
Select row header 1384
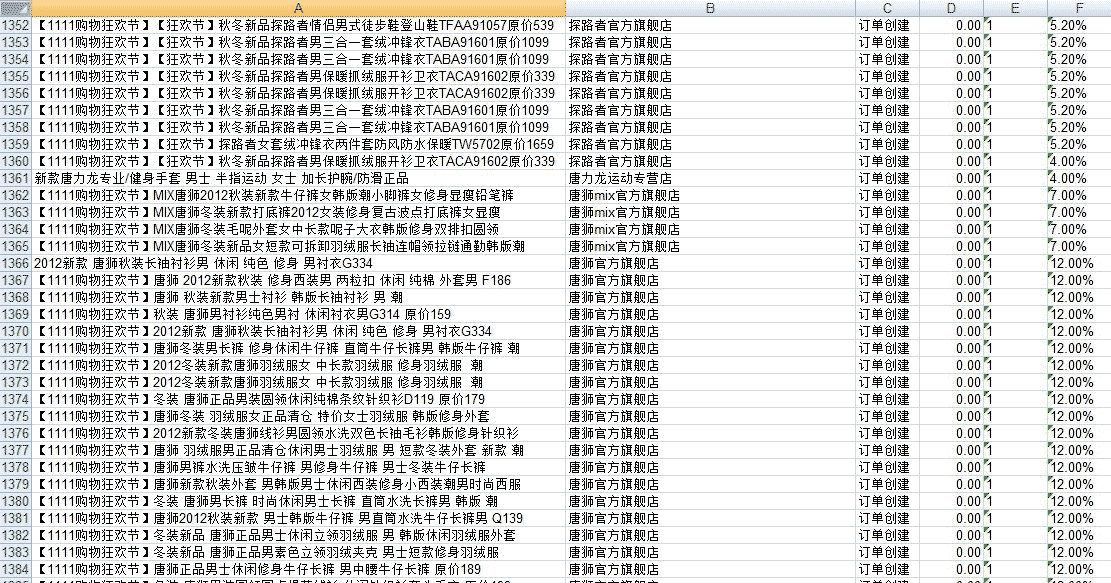16,570
